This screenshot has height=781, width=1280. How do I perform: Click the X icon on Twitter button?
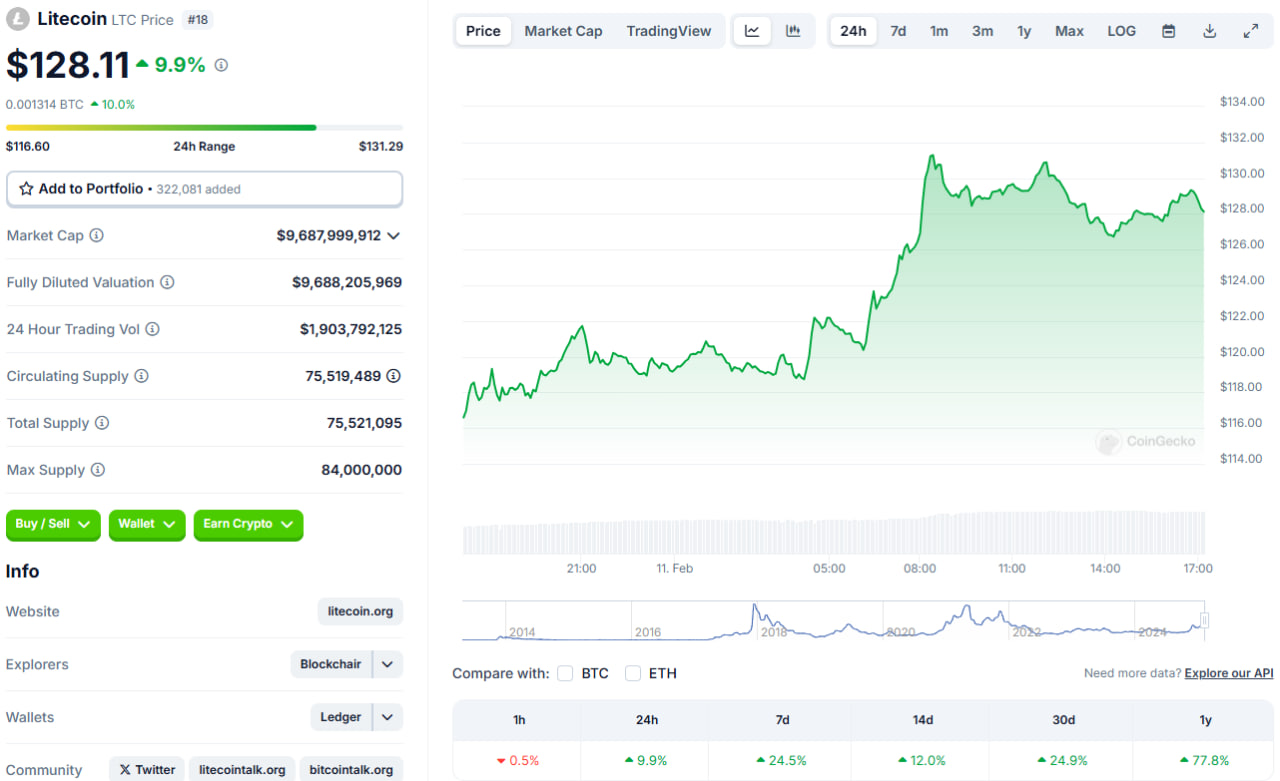(x=125, y=770)
